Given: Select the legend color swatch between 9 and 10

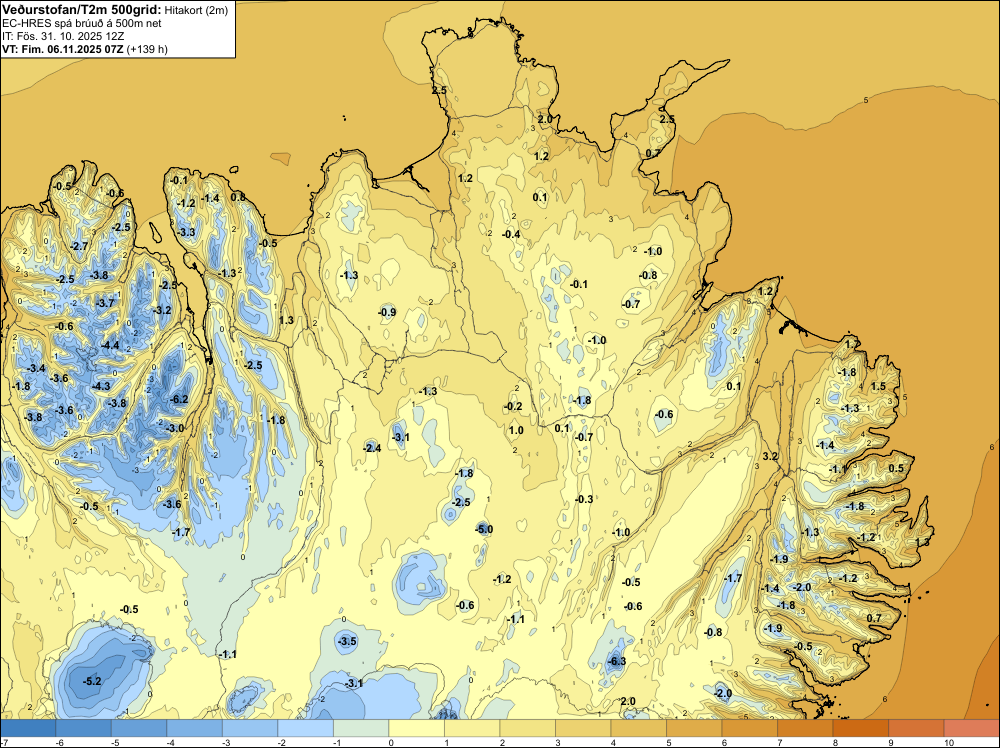Looking at the screenshot, I should [x=916, y=728].
